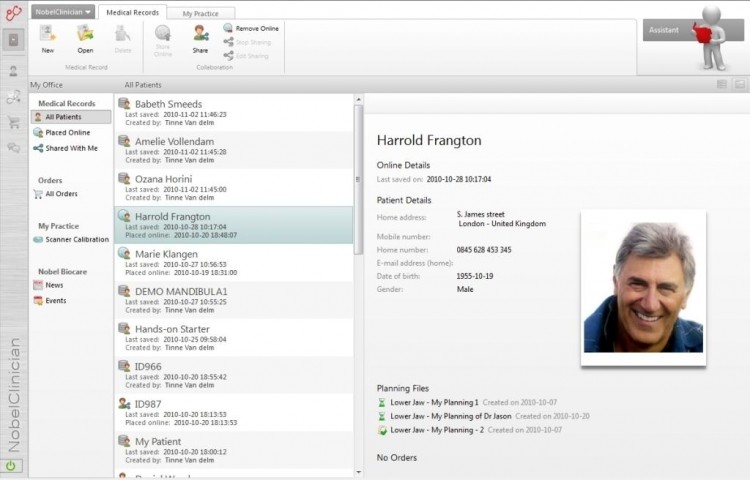Viewport: 750px width, 480px height.
Task: Open Scanner Calibration
Action: (x=71, y=239)
